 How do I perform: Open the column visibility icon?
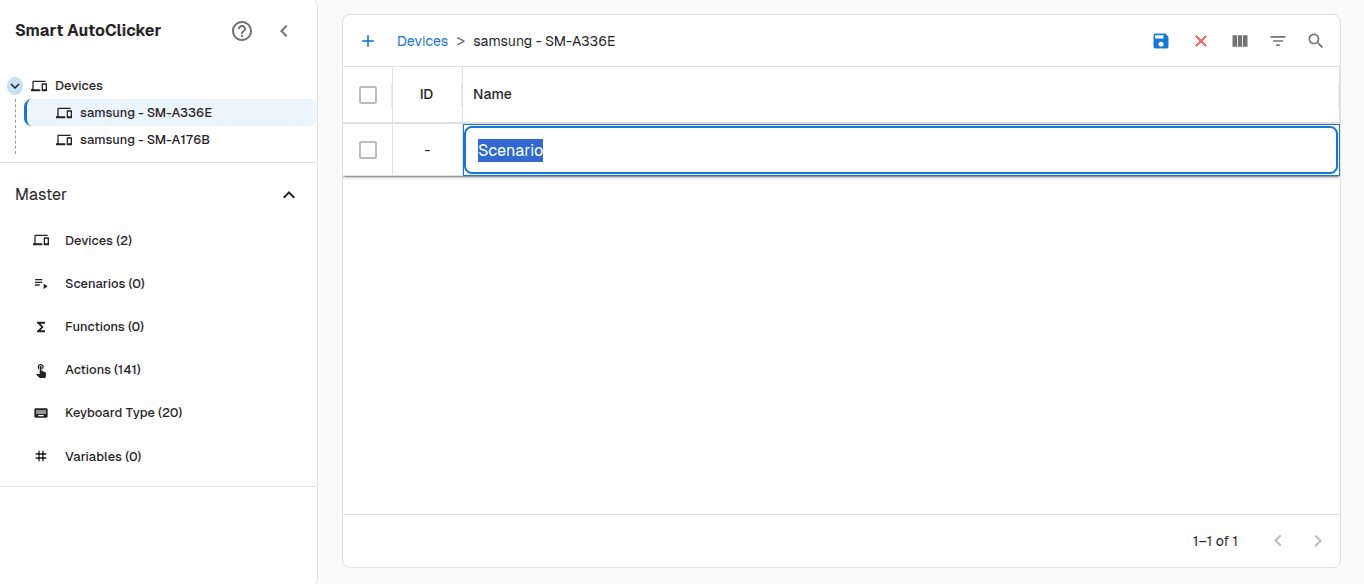tap(1239, 41)
